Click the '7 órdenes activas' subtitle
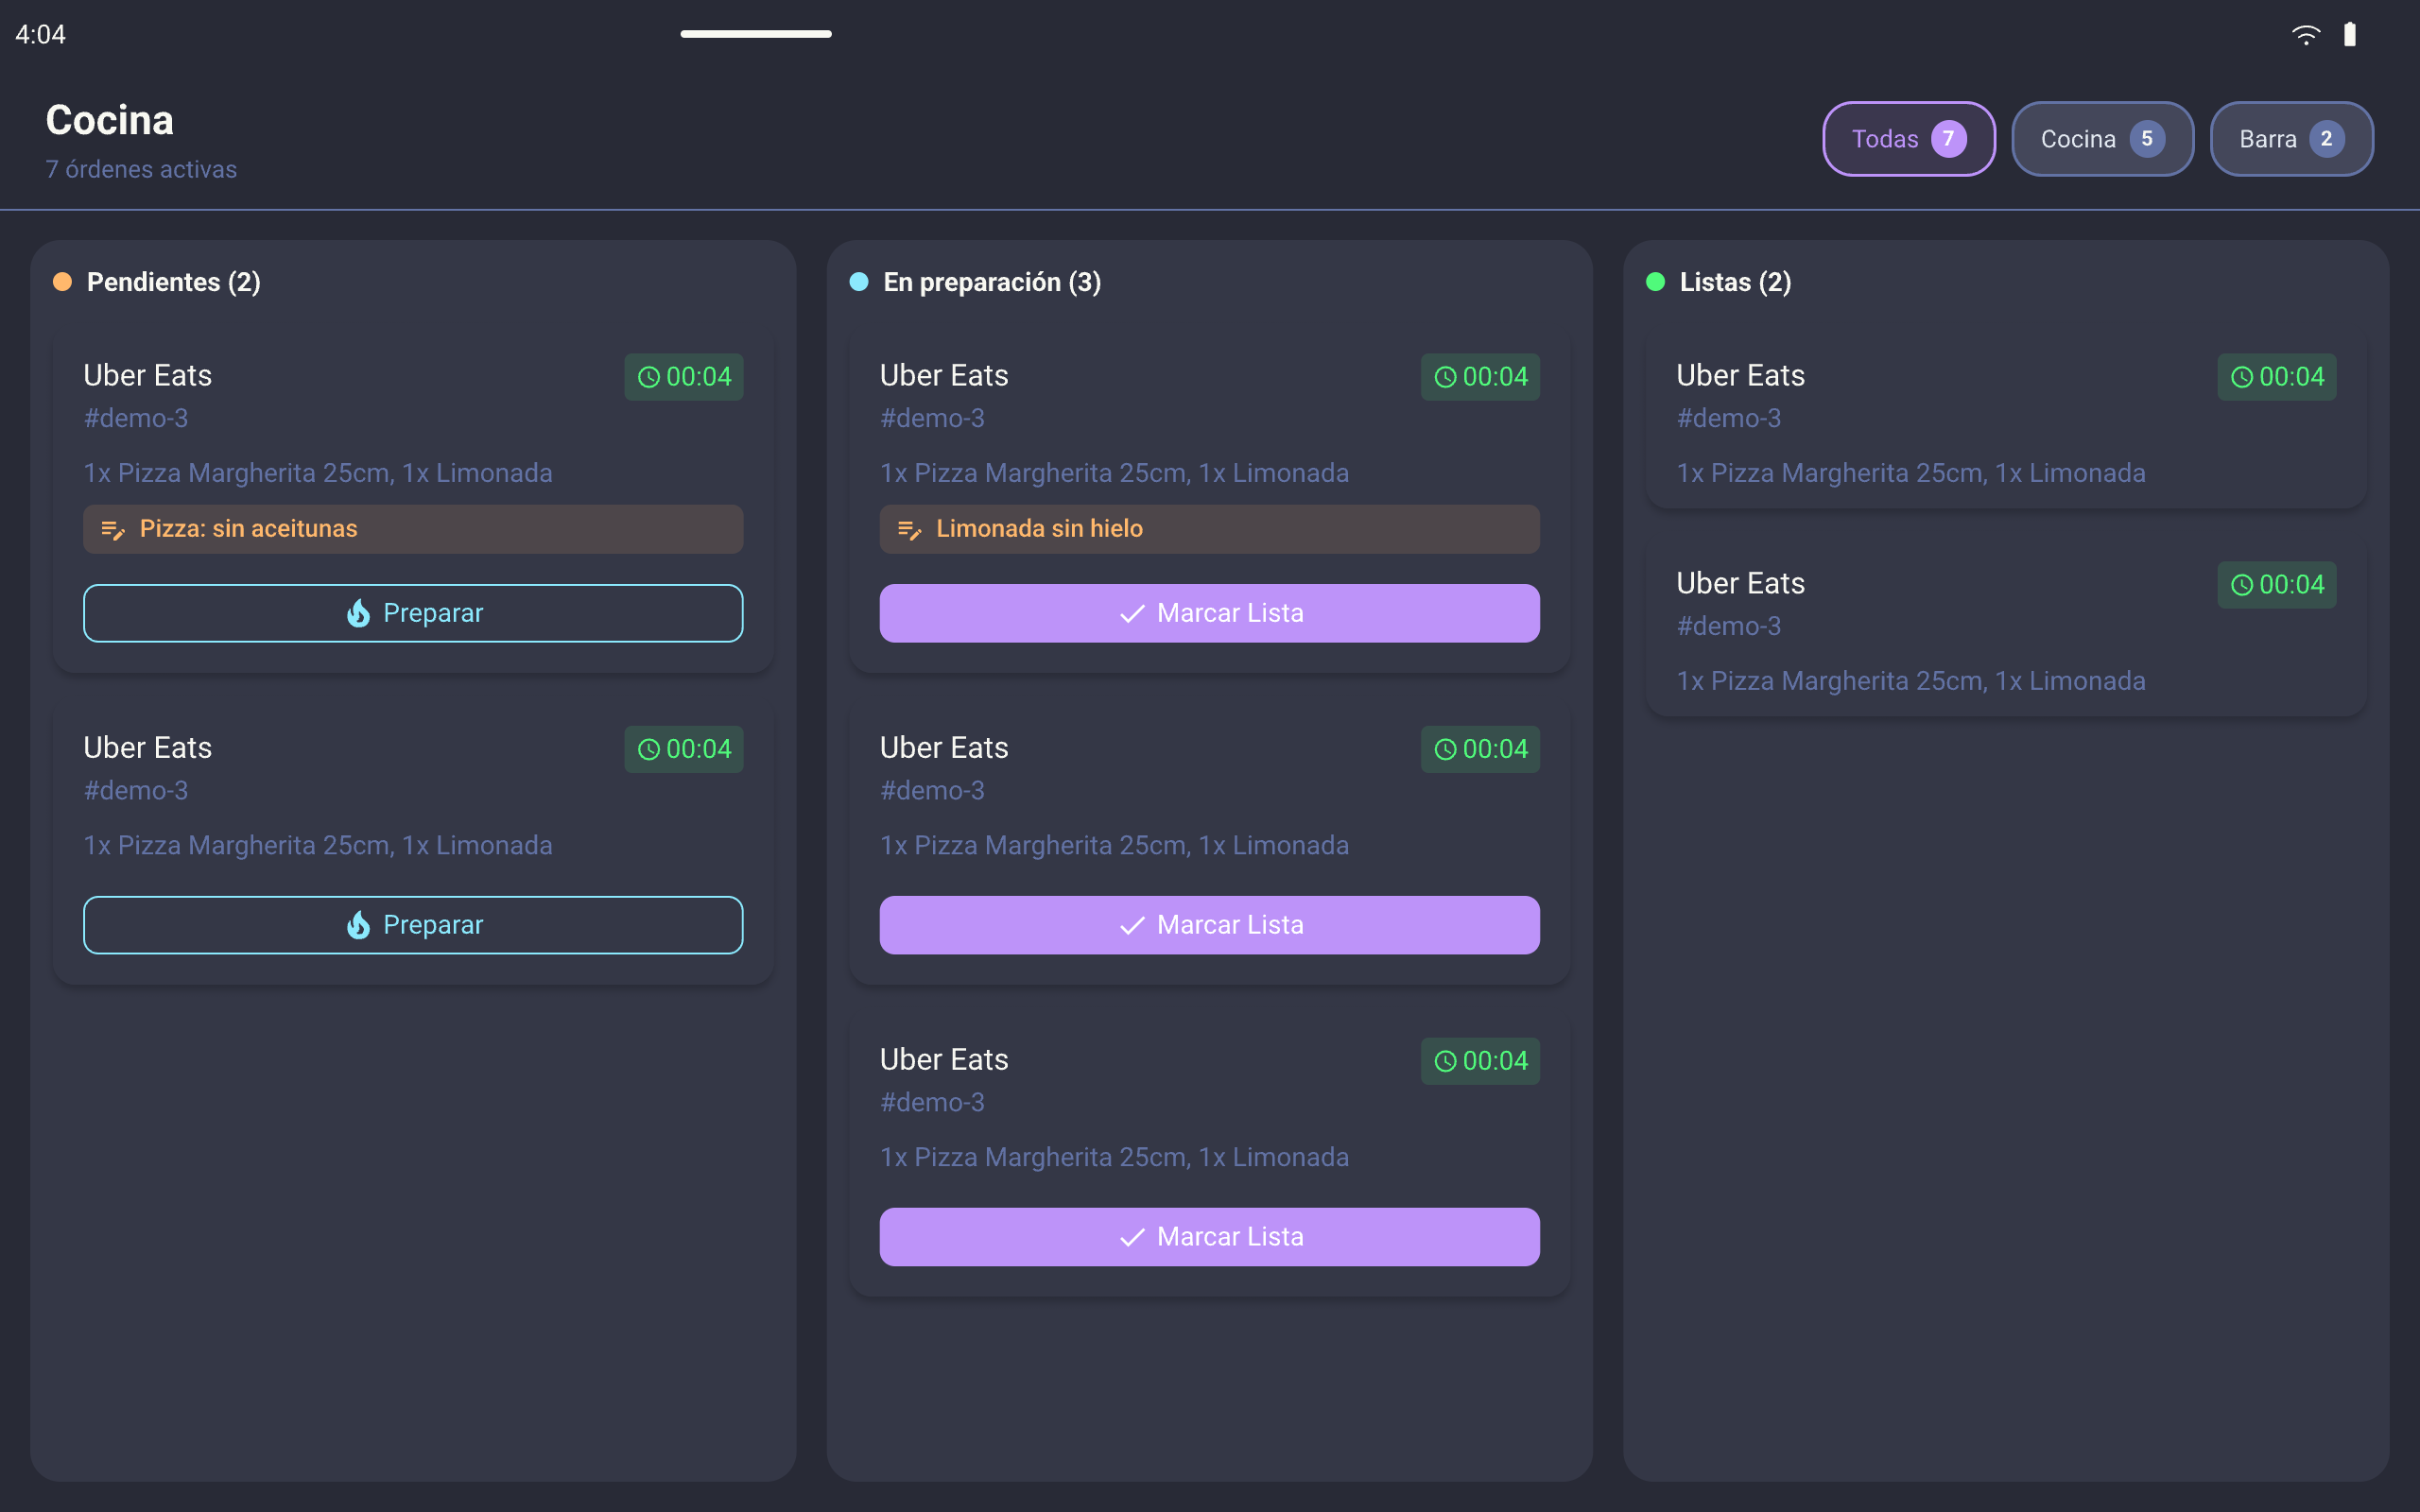This screenshot has width=2420, height=1512. pos(141,170)
